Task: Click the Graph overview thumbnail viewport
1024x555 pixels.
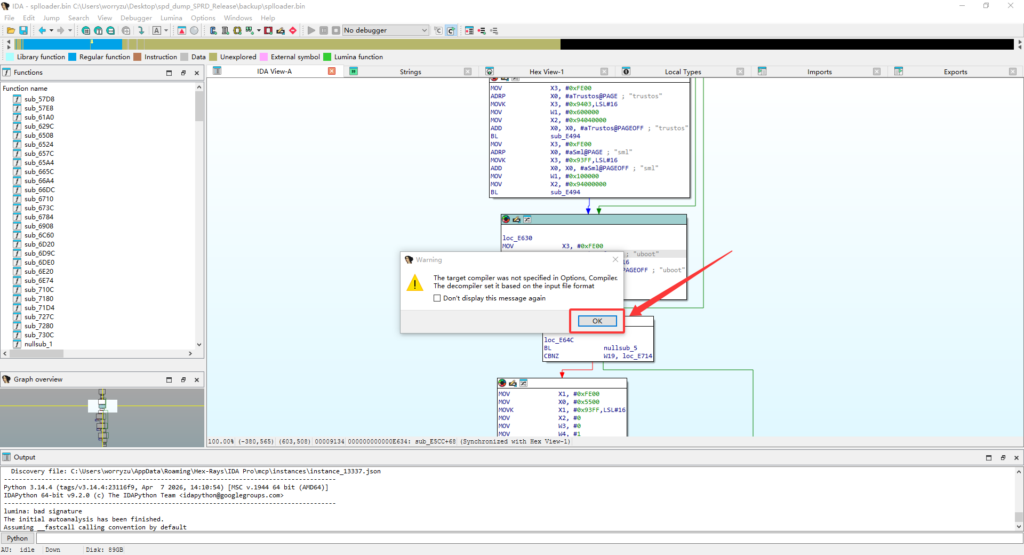Action: [x=103, y=405]
